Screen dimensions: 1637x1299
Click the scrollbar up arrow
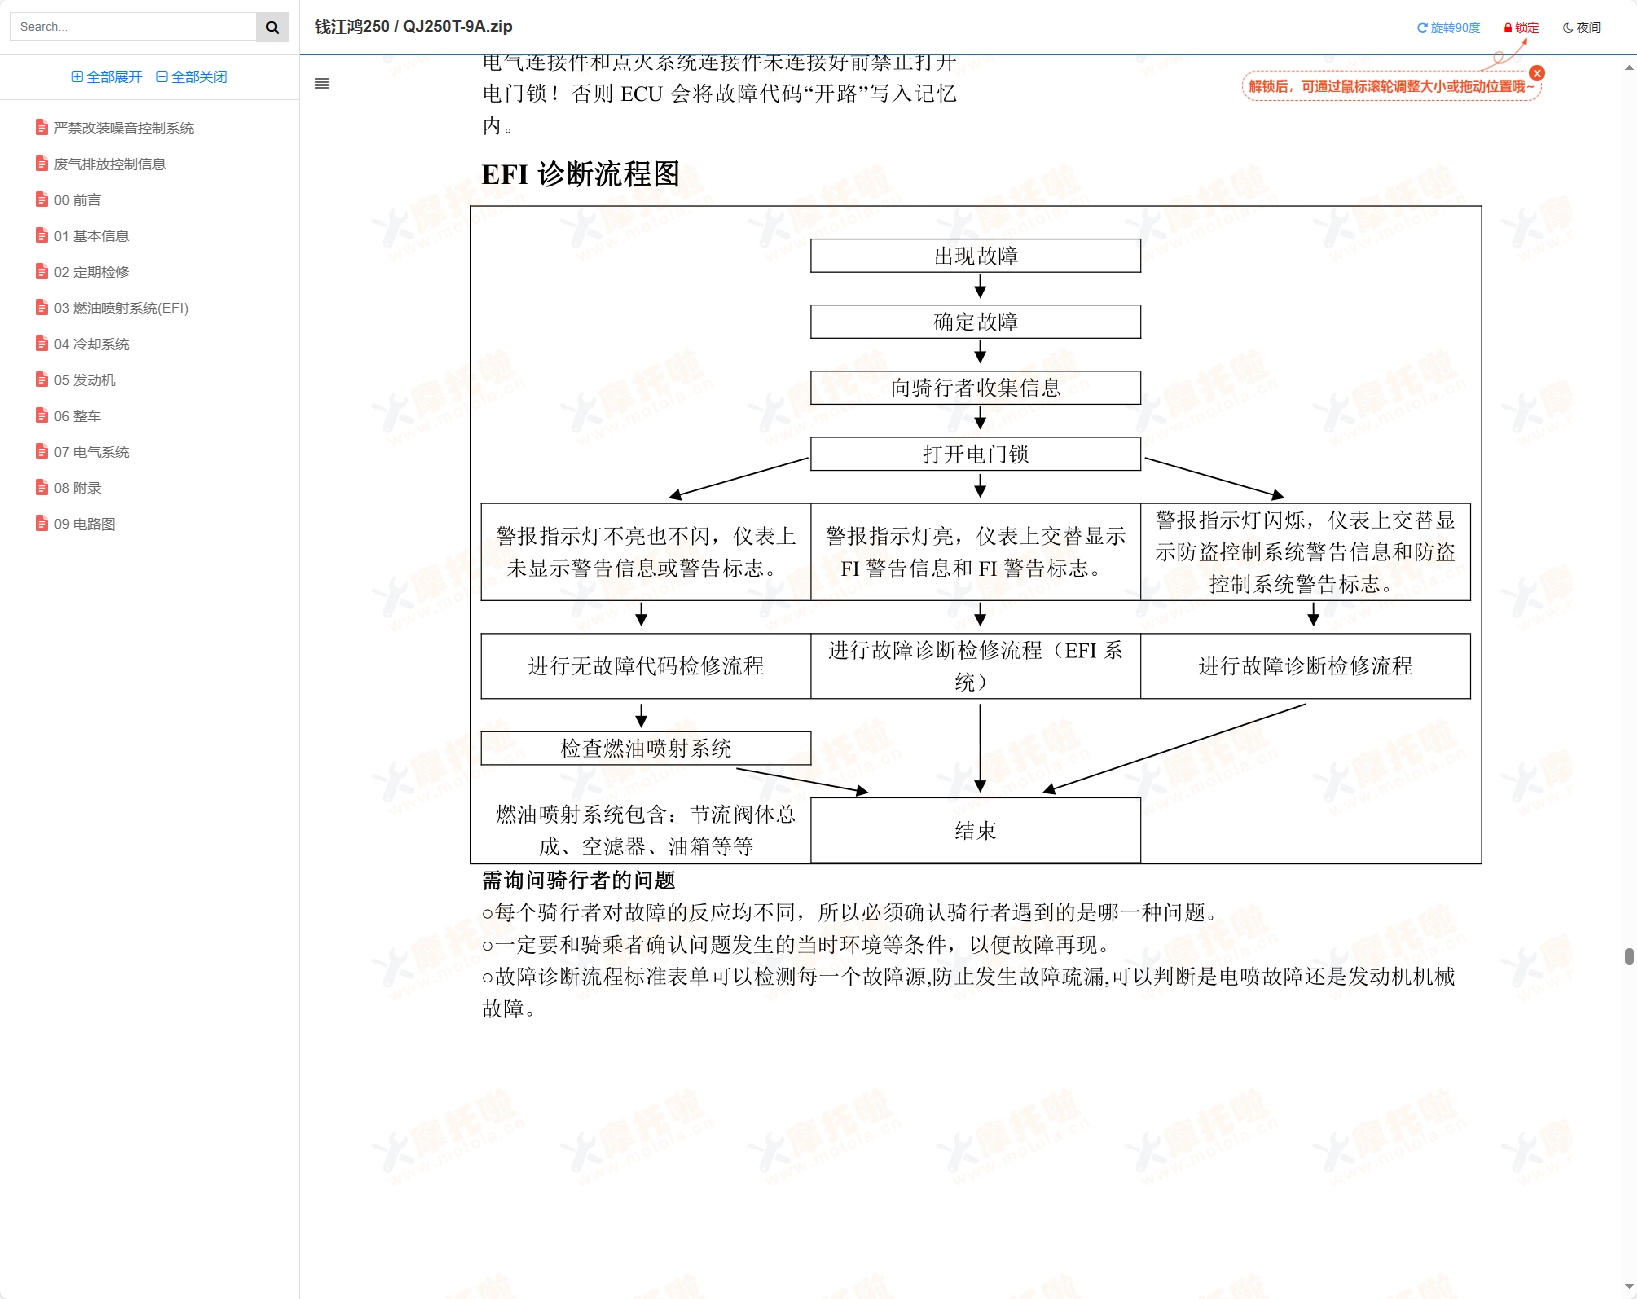(x=1629, y=68)
